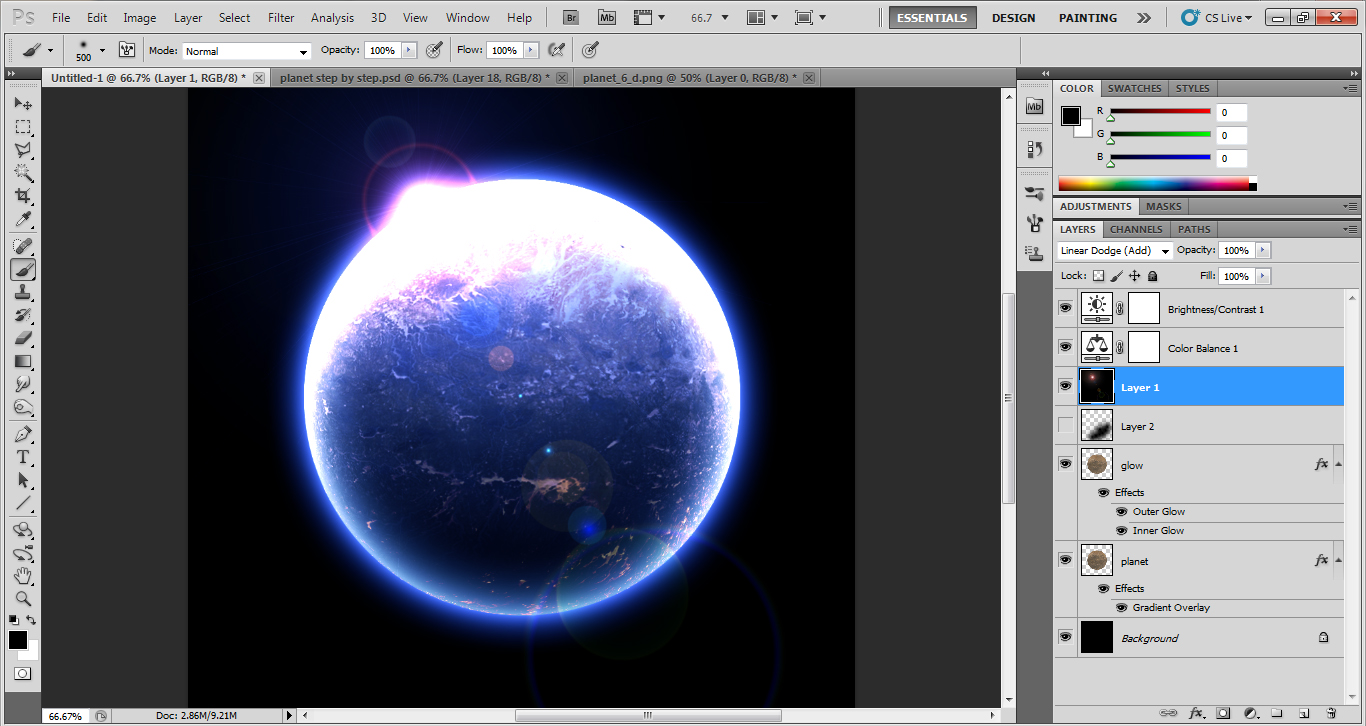Open Adobe Bridge from the application bar

pos(569,17)
